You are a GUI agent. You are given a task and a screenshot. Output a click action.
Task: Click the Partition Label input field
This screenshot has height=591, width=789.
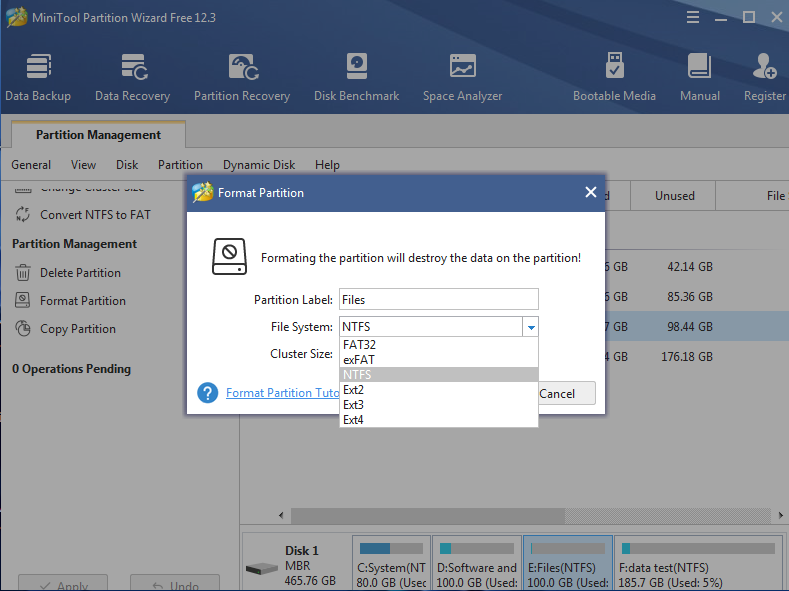coord(439,299)
